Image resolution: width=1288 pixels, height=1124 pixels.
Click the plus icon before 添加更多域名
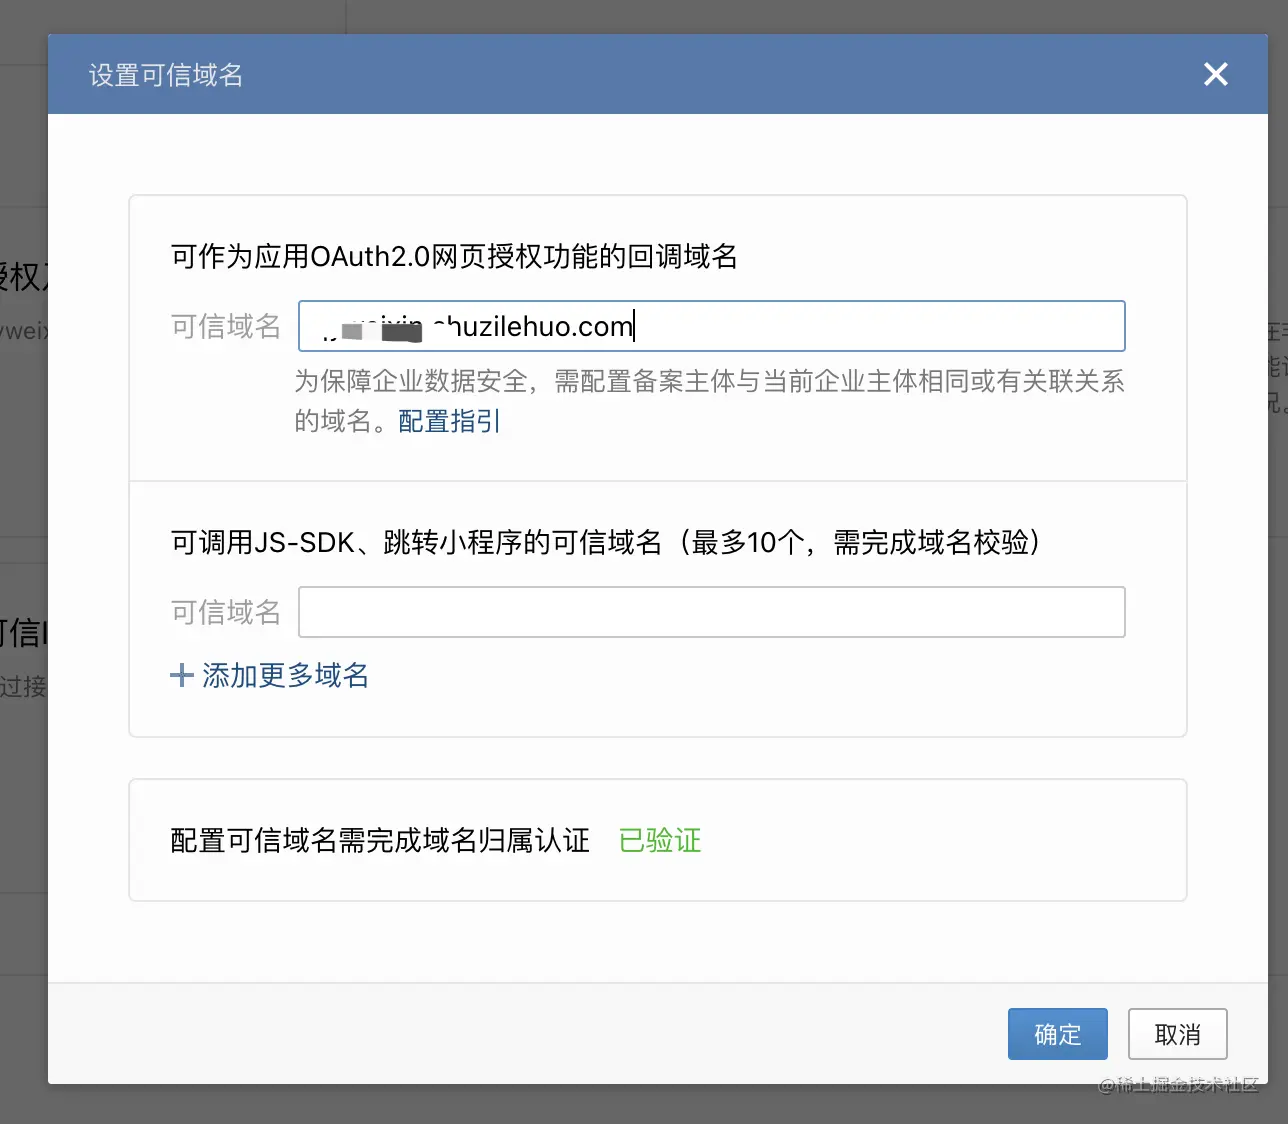tap(181, 676)
